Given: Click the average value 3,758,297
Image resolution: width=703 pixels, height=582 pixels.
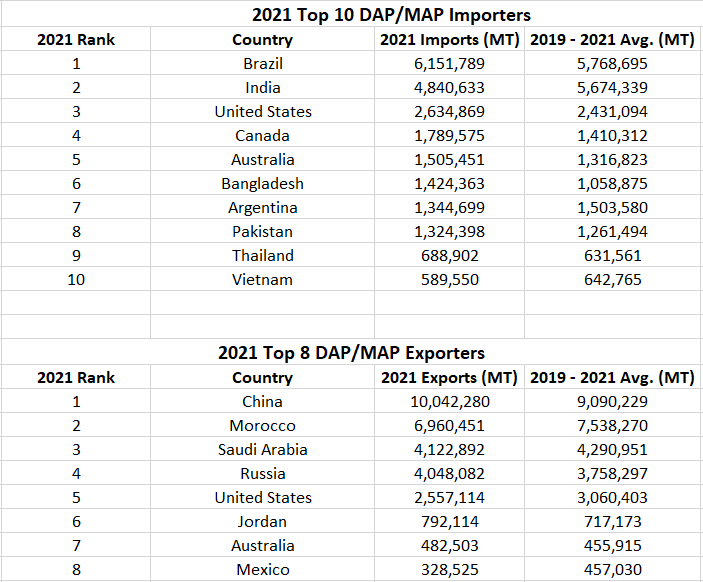Looking at the screenshot, I should click(612, 473).
